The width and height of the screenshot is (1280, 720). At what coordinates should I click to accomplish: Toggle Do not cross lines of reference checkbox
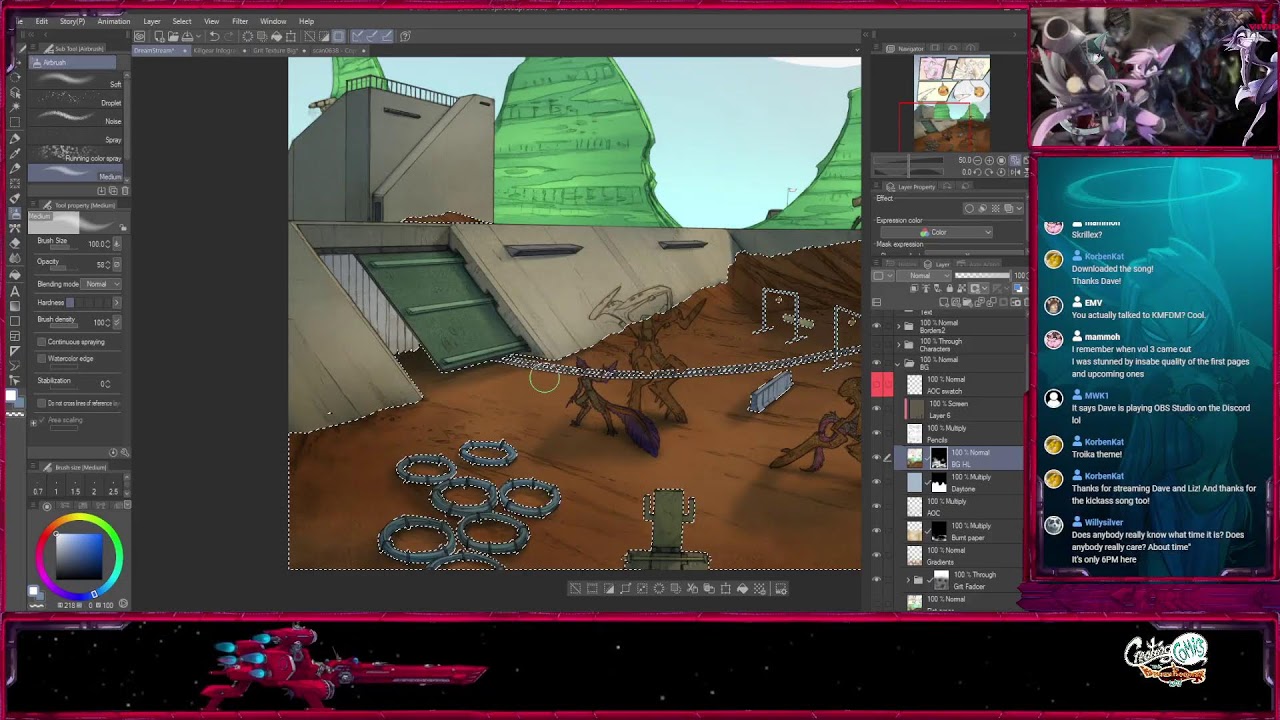pos(41,403)
